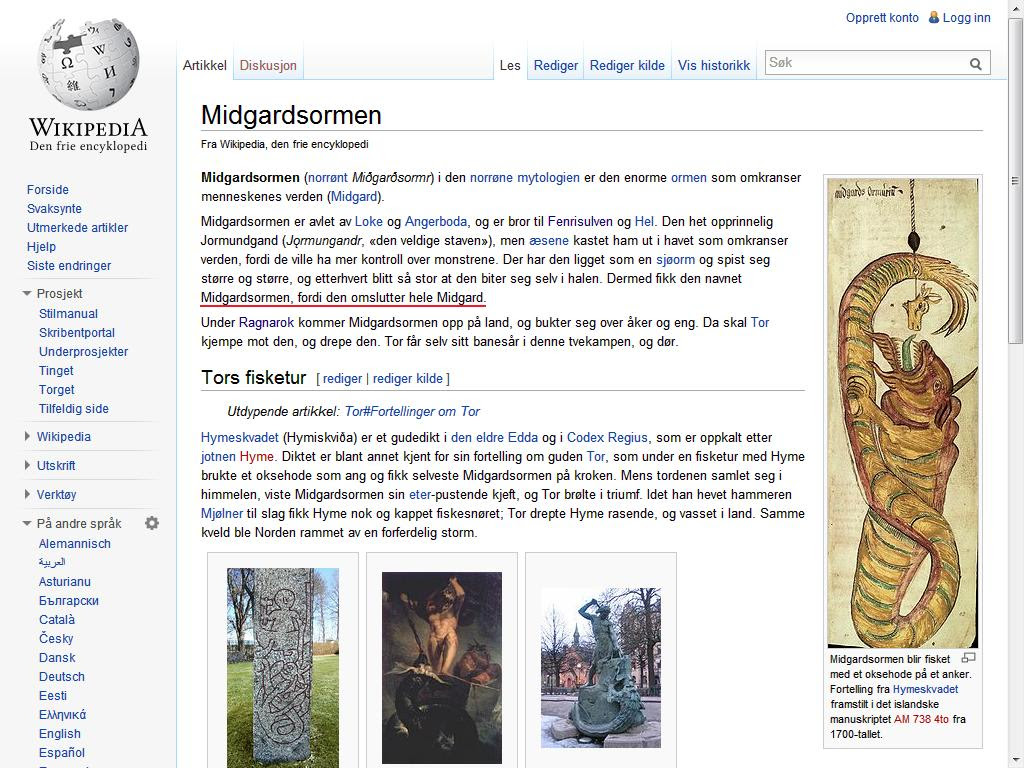Open Svaksynte link in sidebar
This screenshot has width=1024, height=768.
click(54, 208)
